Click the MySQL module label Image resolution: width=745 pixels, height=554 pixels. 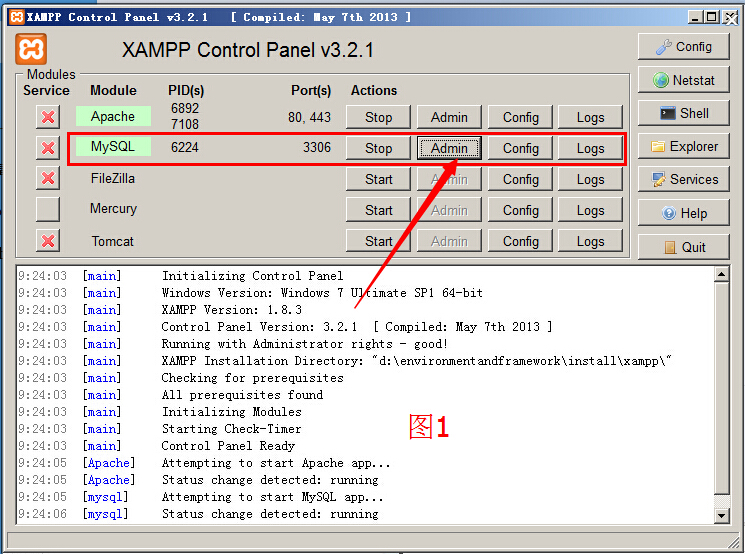point(113,146)
